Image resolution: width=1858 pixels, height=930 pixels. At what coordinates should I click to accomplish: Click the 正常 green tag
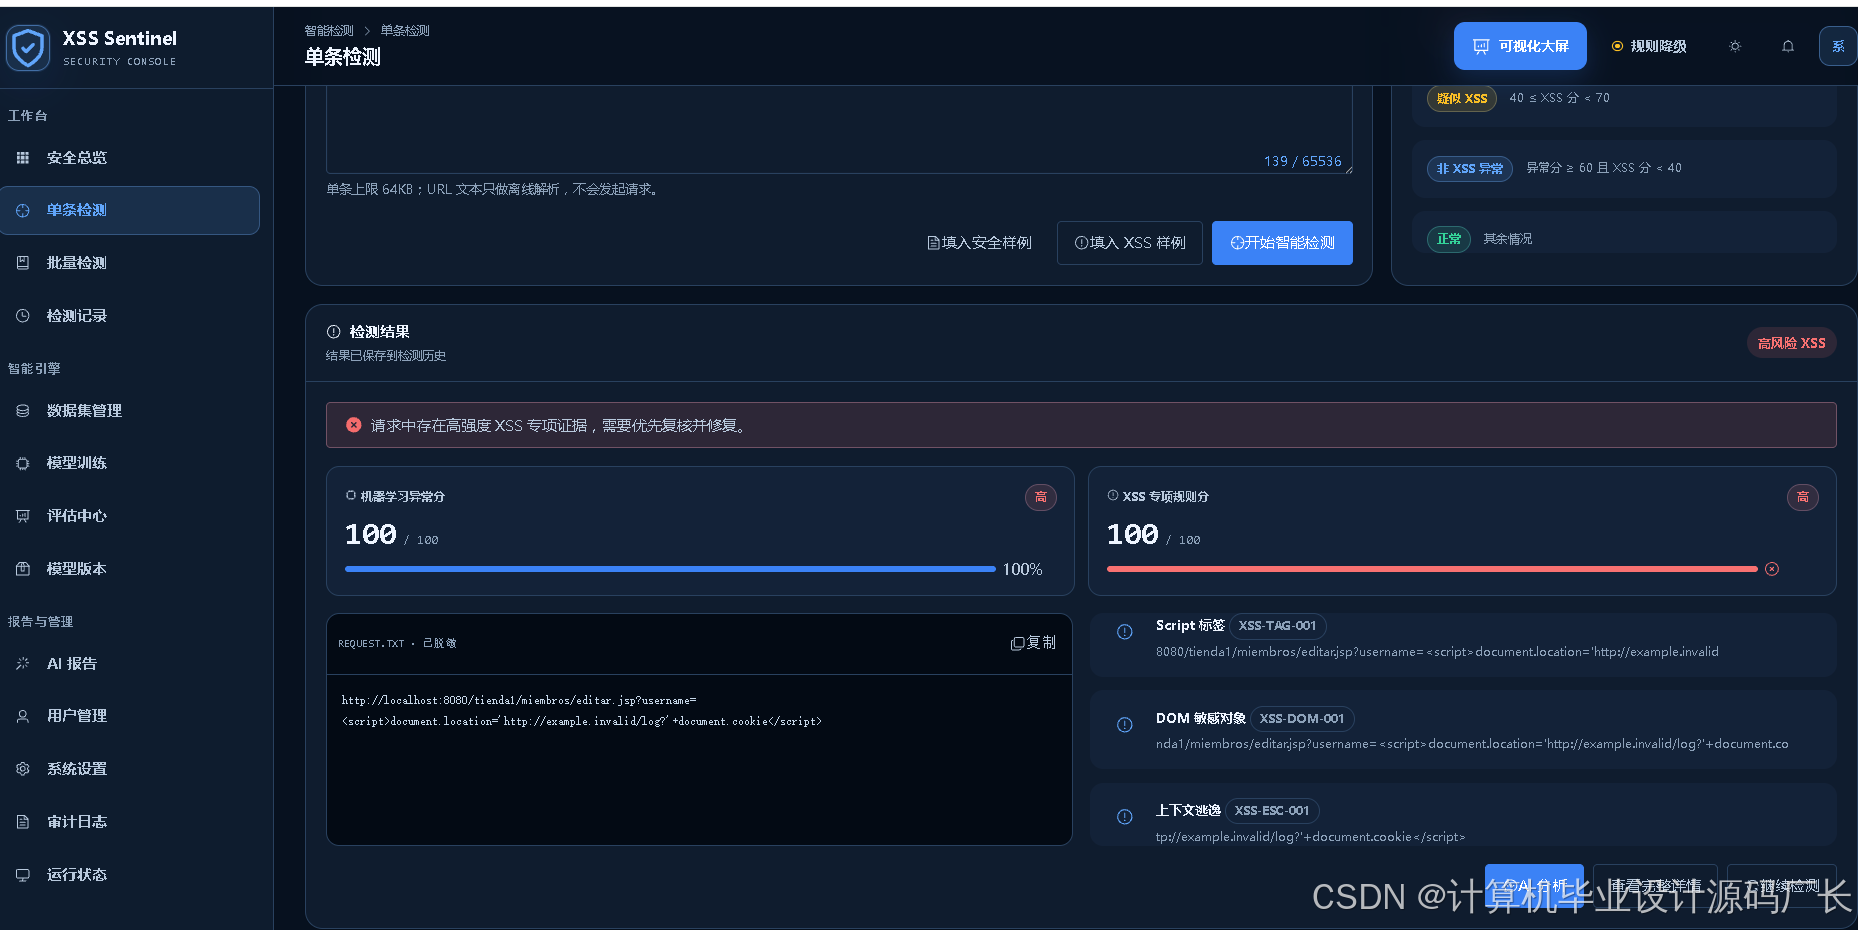click(1449, 239)
